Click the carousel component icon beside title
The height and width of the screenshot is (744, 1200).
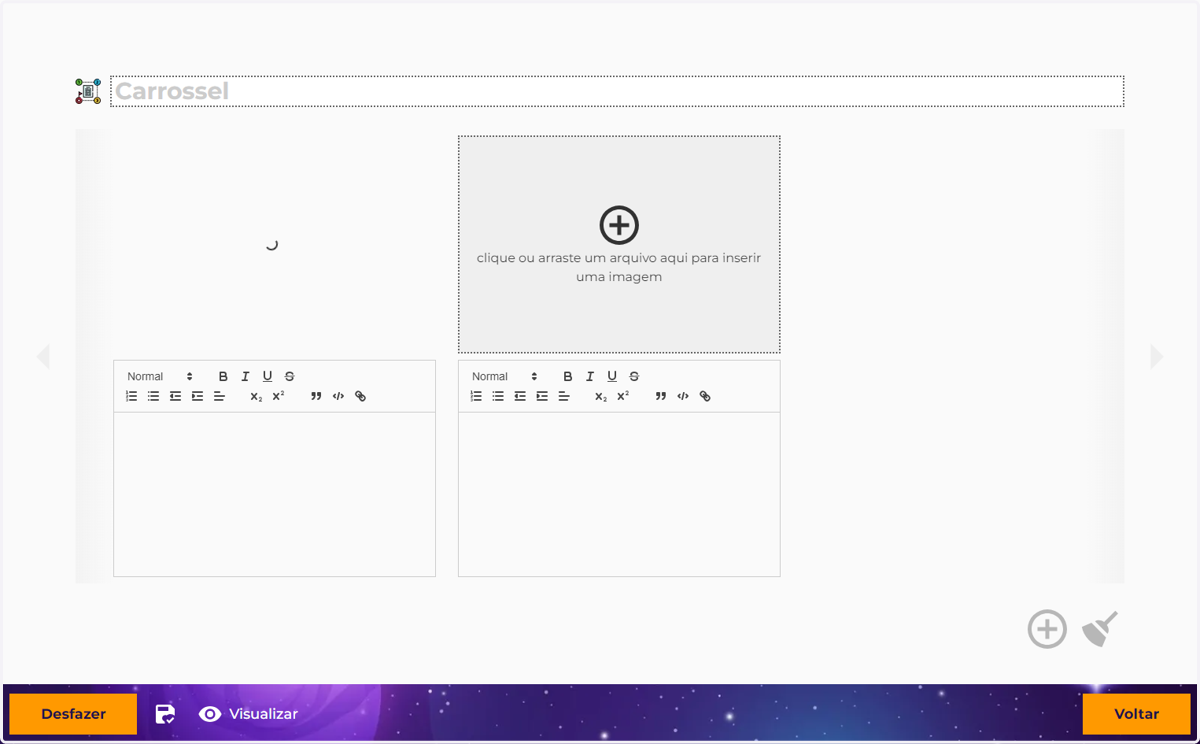click(x=88, y=91)
